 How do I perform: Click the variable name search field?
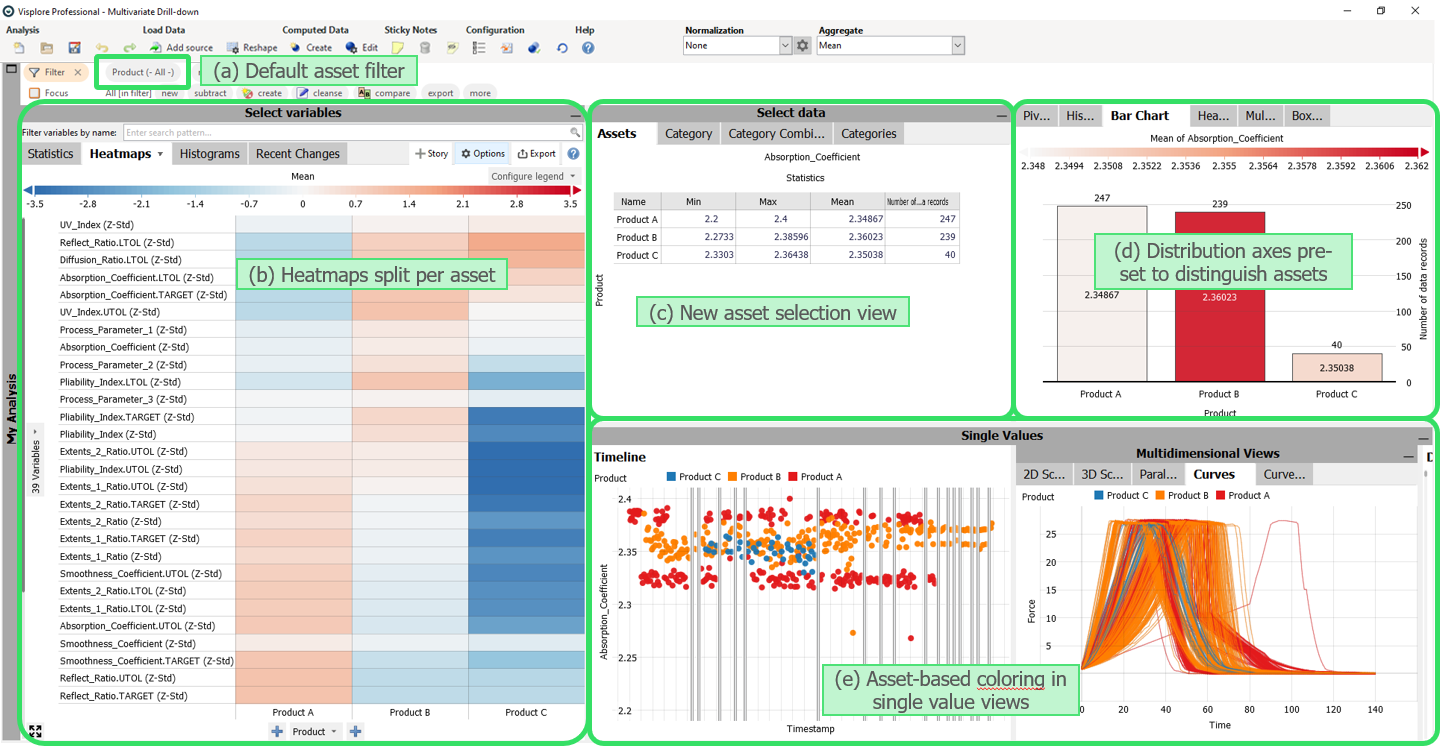coord(350,132)
